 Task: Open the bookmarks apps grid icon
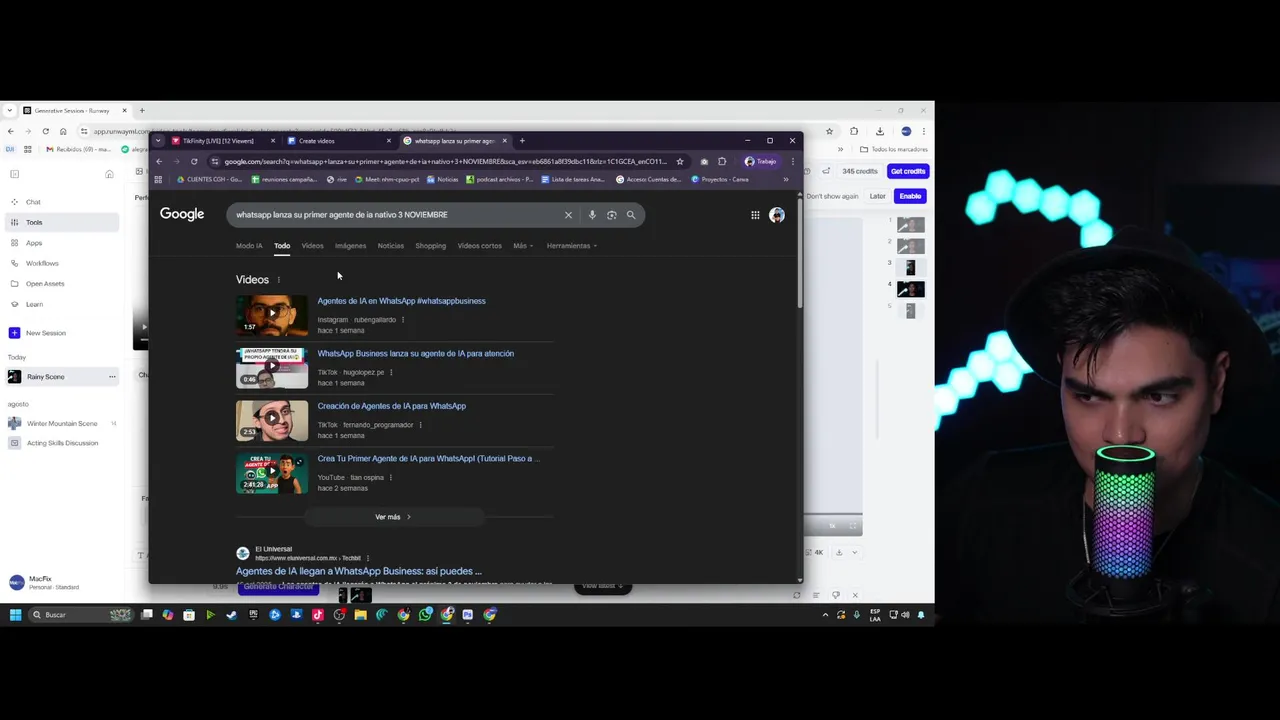[x=158, y=179]
